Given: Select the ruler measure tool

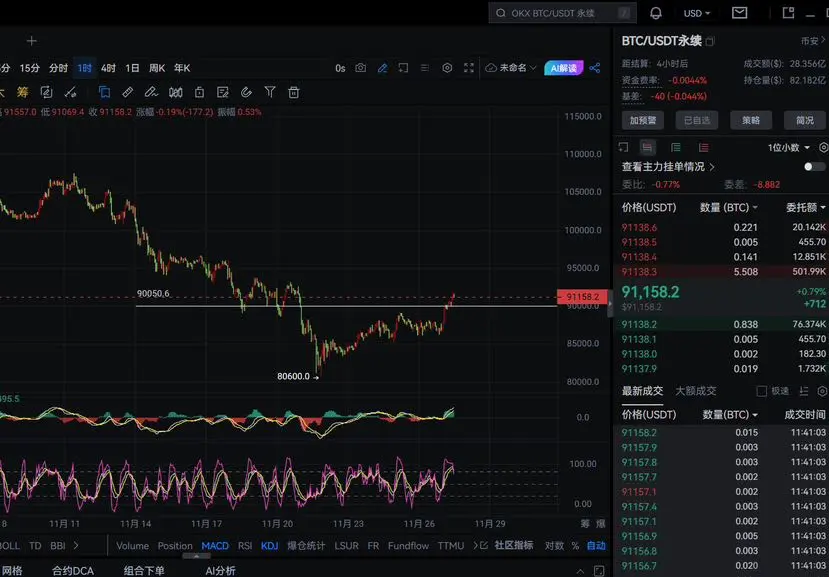Looking at the screenshot, I should [x=128, y=93].
